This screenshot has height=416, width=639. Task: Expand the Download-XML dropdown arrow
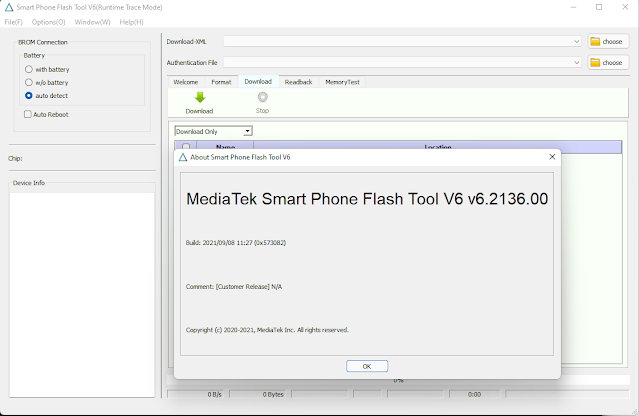[x=577, y=42]
